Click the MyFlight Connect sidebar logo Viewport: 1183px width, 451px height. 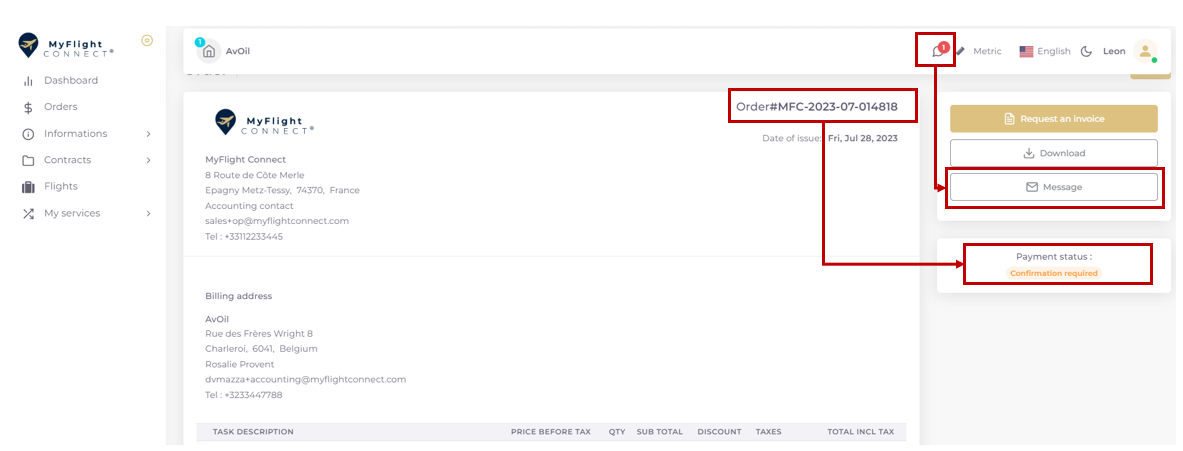point(67,45)
